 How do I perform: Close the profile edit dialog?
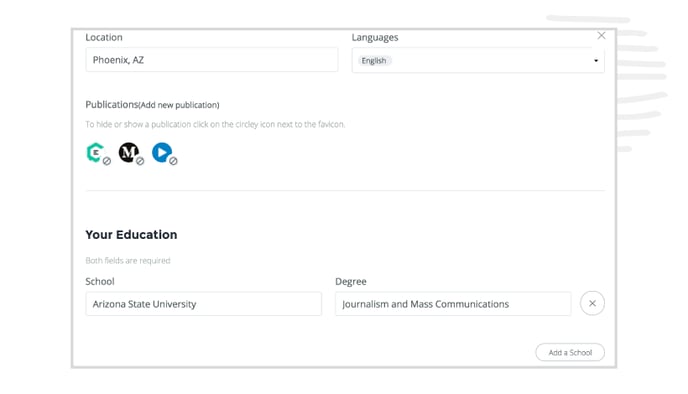coord(601,36)
